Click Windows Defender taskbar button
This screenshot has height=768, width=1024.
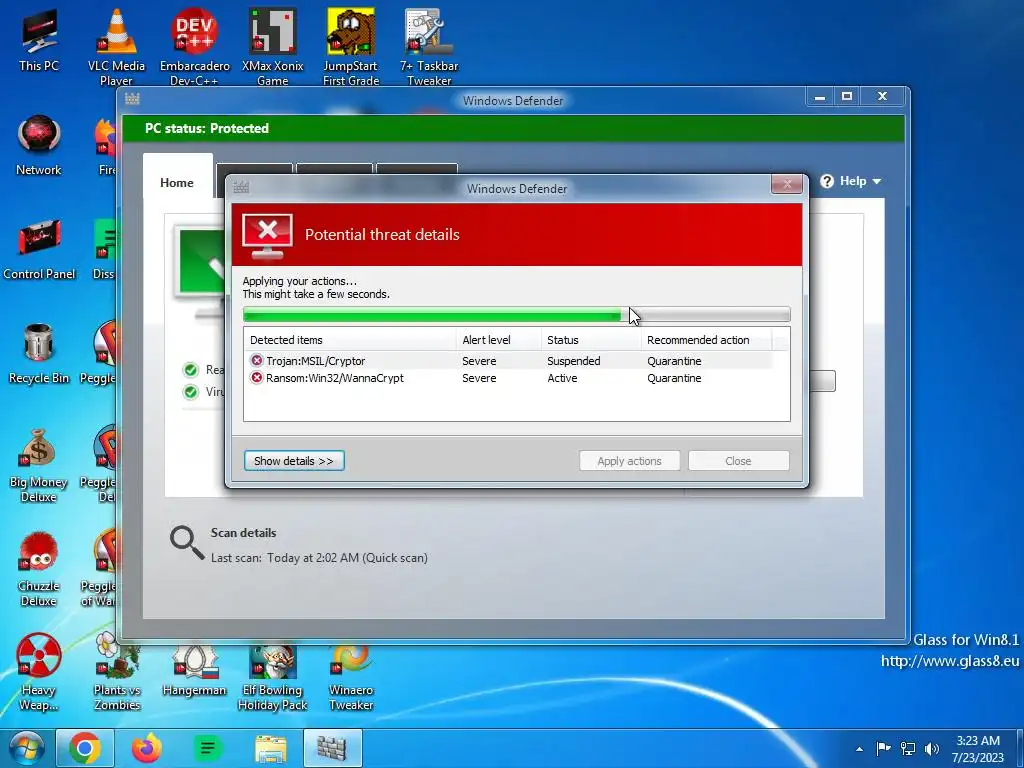[x=332, y=748]
